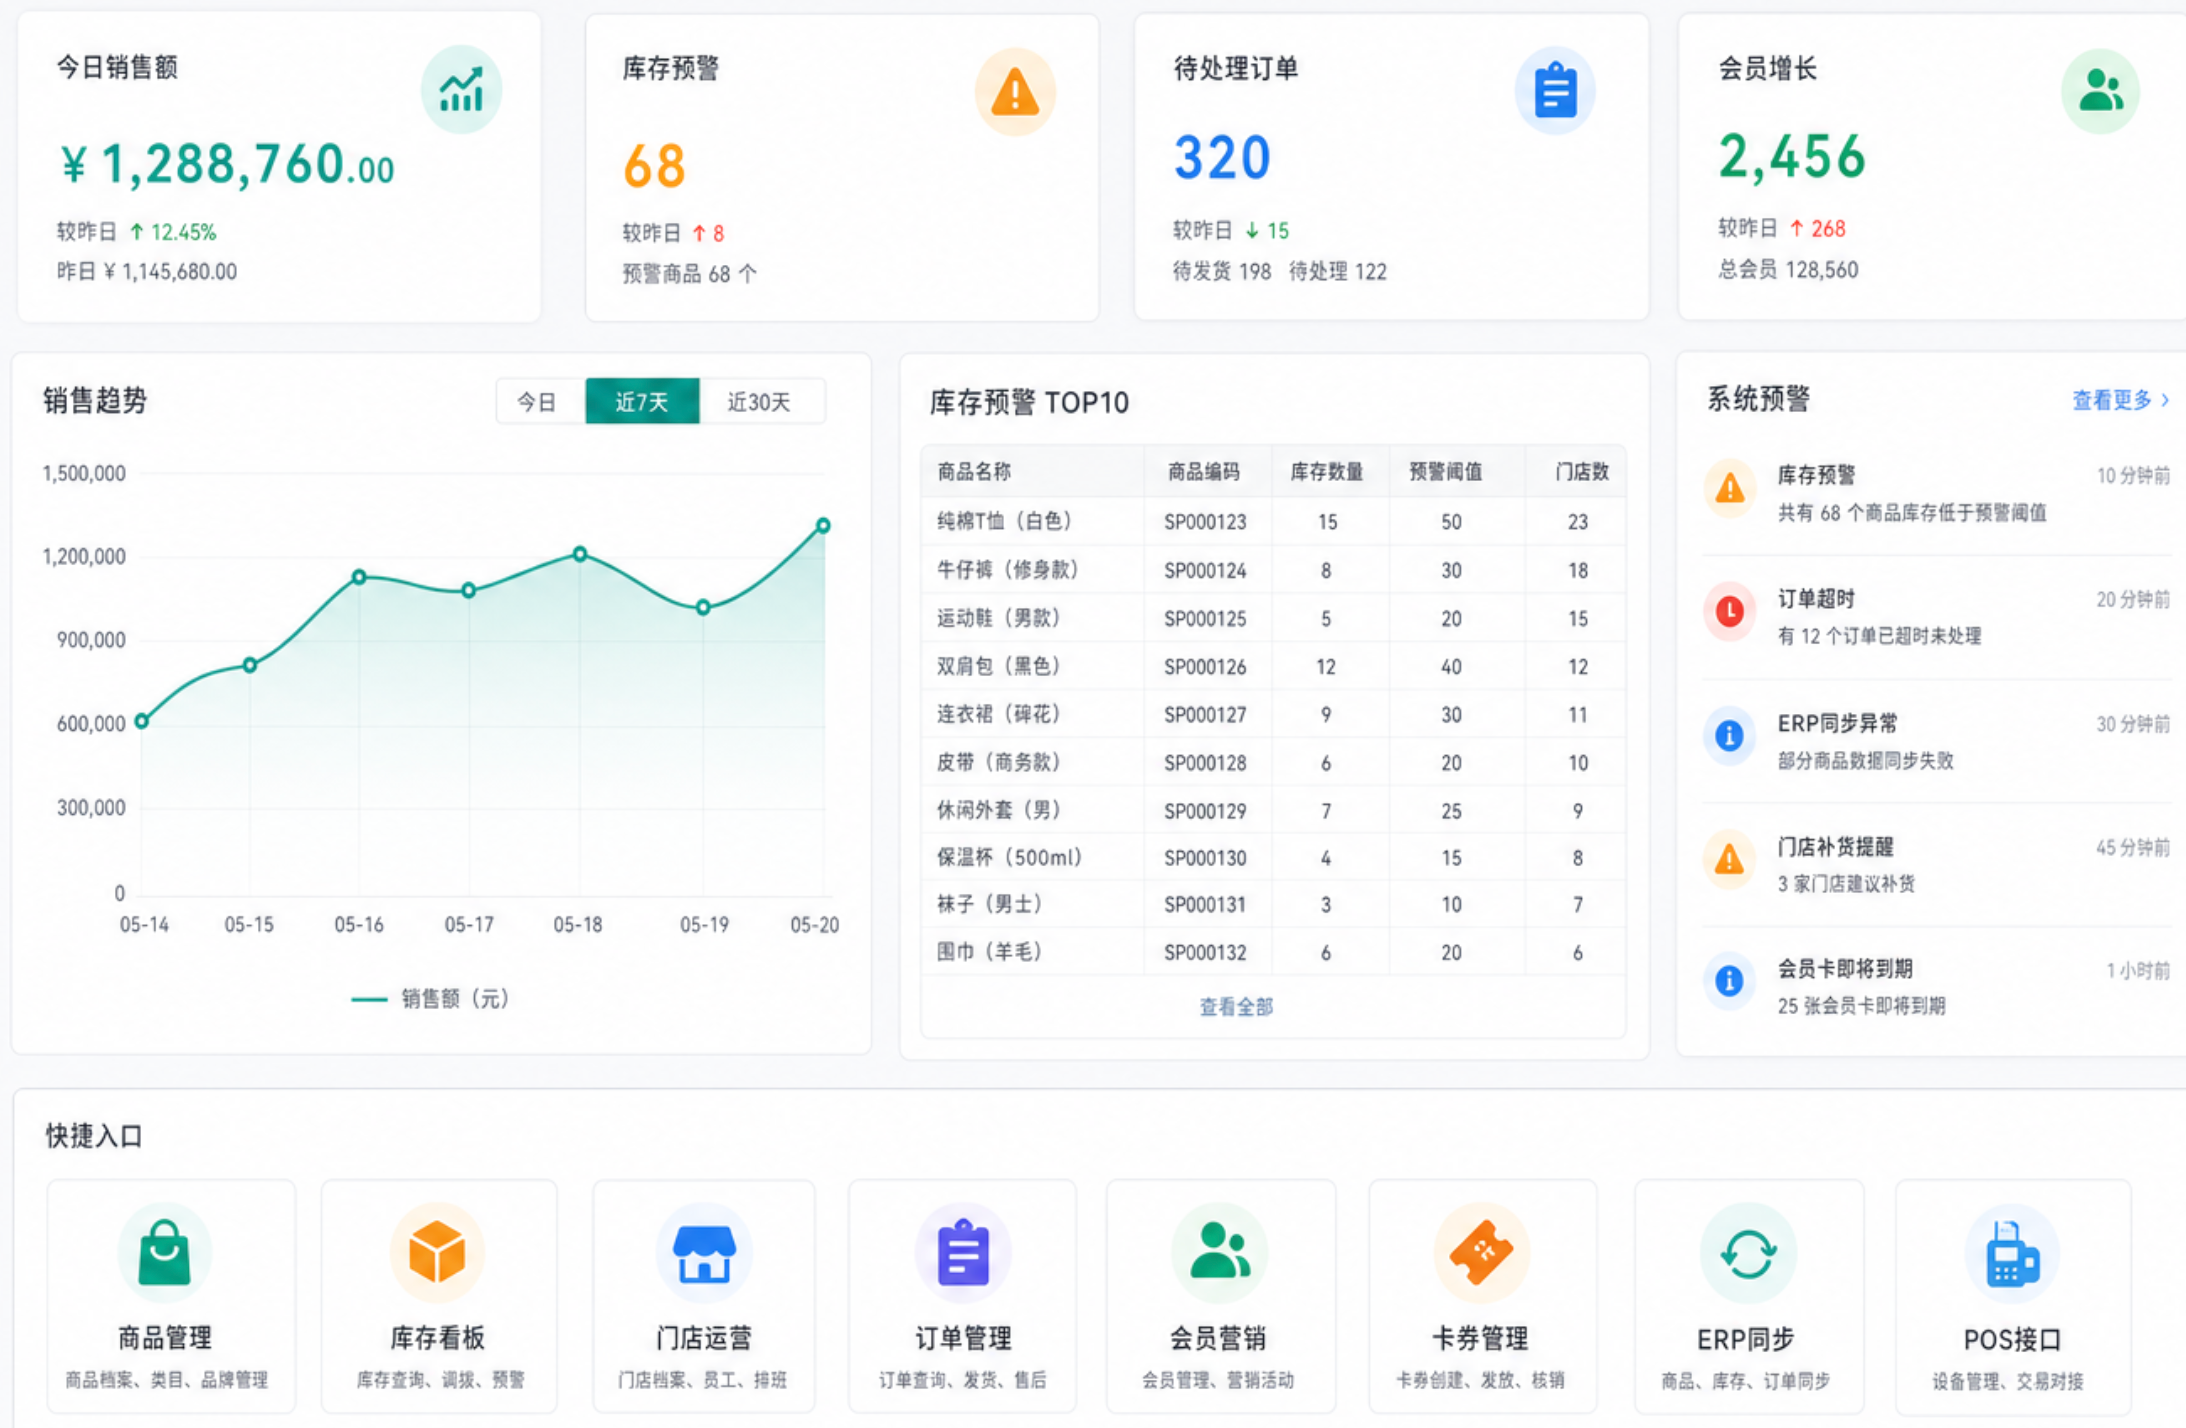2186x1428 pixels.
Task: Click the info icon beside ERP同步异常
Action: click(x=1730, y=736)
